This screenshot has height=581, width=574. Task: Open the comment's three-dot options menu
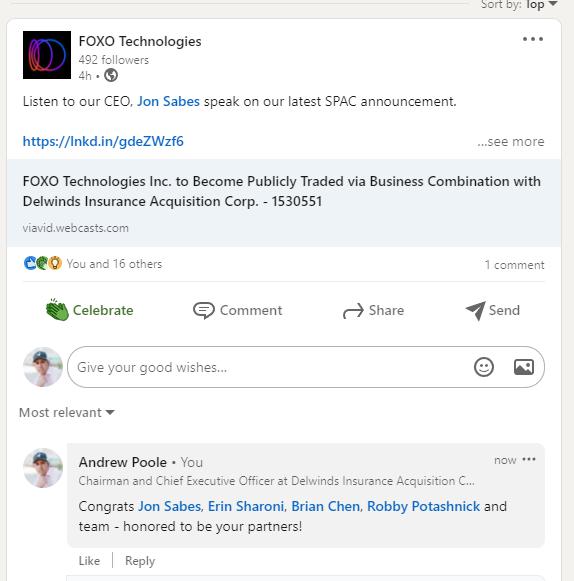tap(529, 459)
